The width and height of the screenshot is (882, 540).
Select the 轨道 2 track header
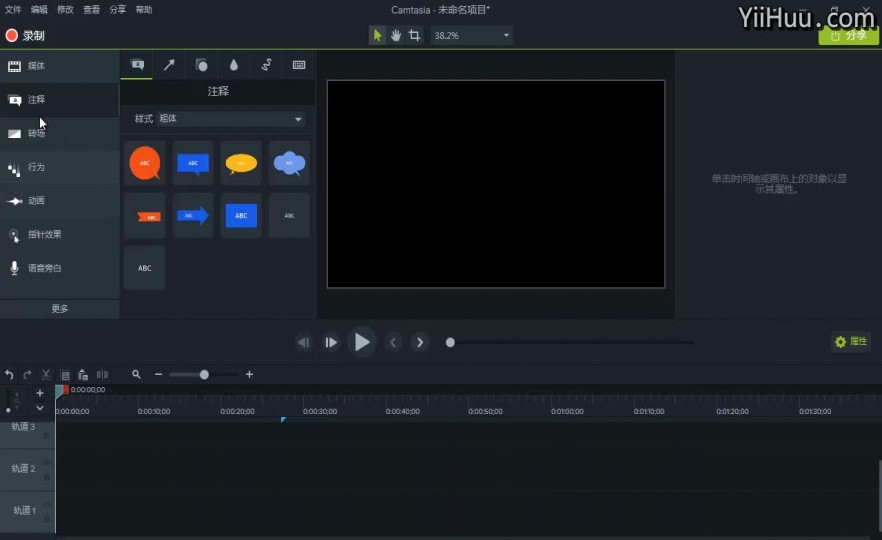click(27, 469)
